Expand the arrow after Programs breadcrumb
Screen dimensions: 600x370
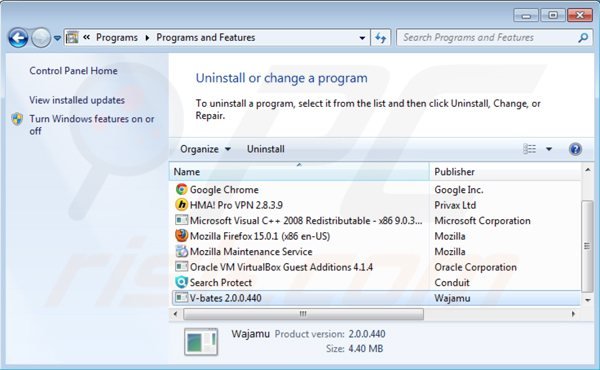(147, 37)
